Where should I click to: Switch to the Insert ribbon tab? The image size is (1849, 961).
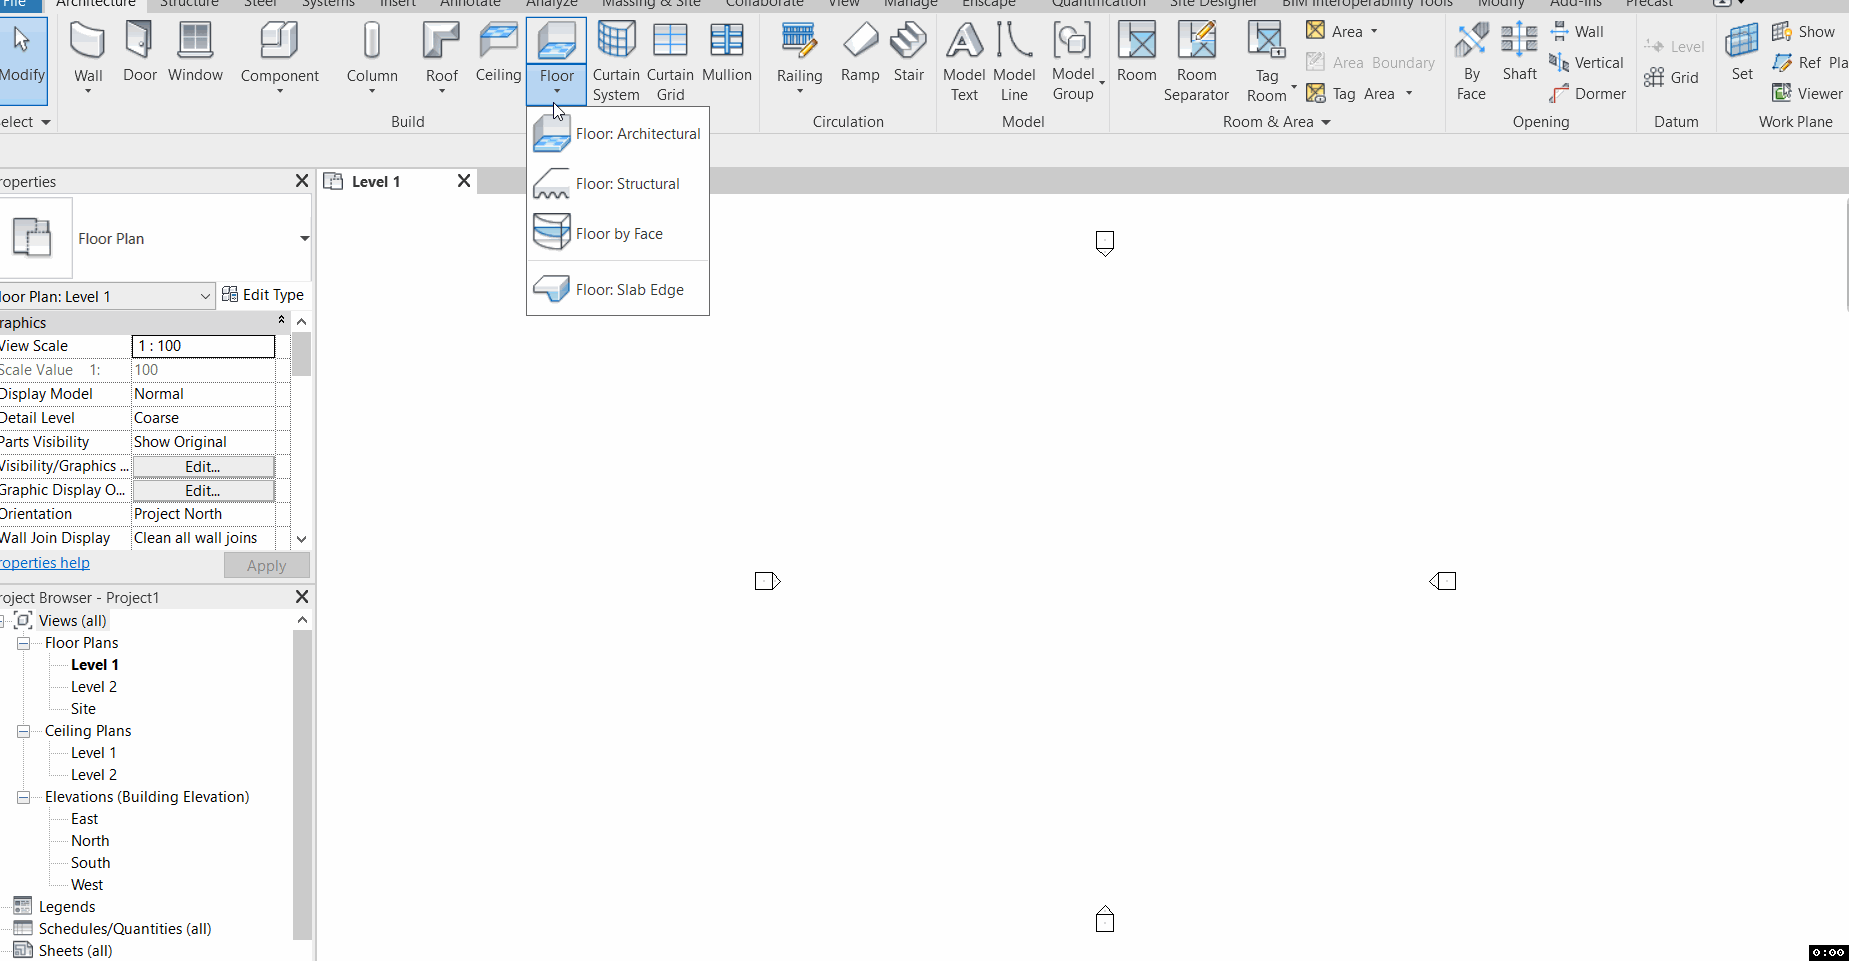point(397,4)
